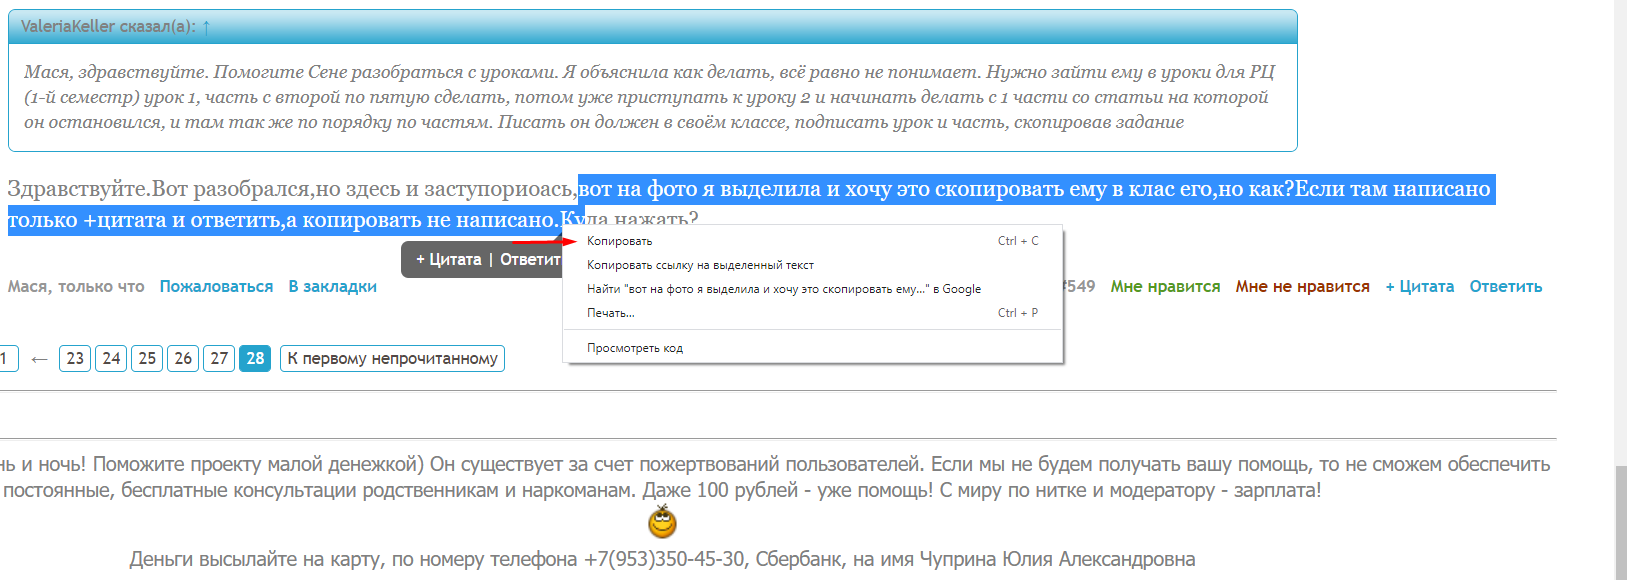Viewport: 1627px width, 580px height.
Task: Click the up arrow beside ValeriaKeller's quote header
Action: pos(206,27)
